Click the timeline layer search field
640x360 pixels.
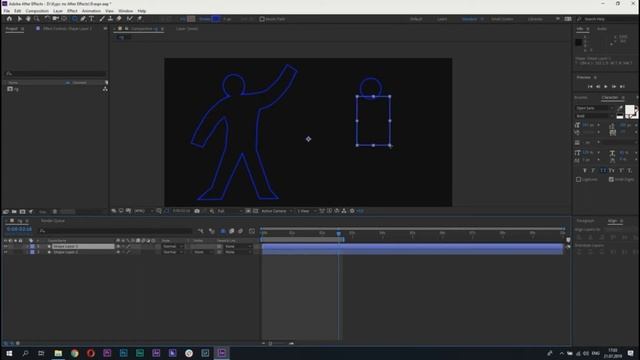(116, 231)
